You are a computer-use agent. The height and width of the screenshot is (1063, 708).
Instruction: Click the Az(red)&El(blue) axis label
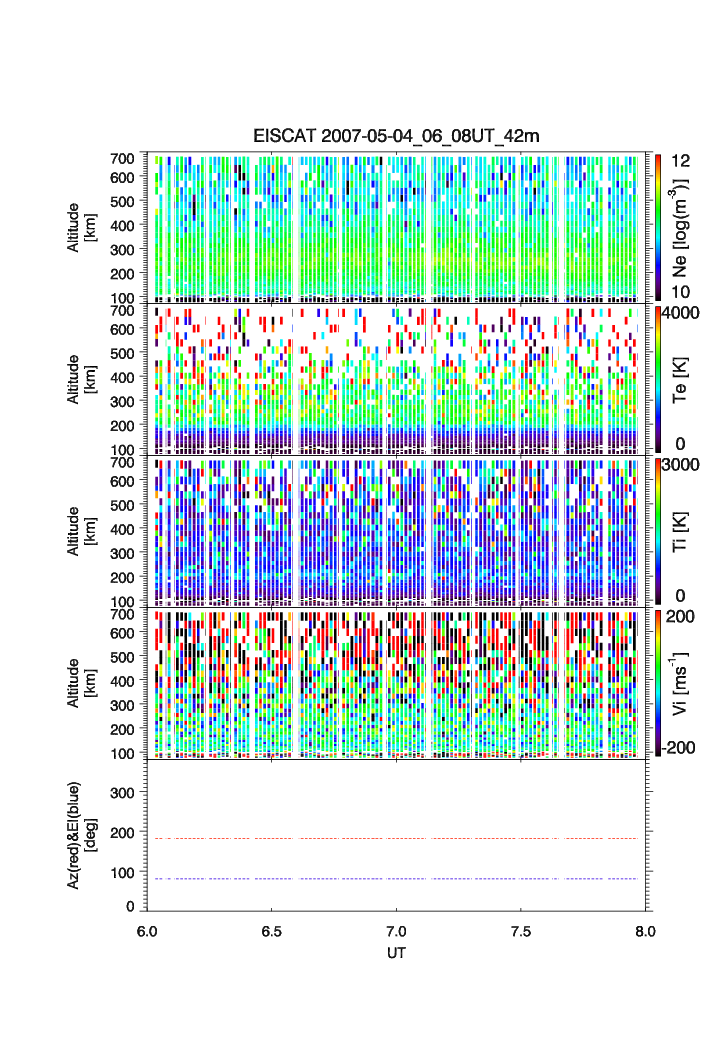80,835
